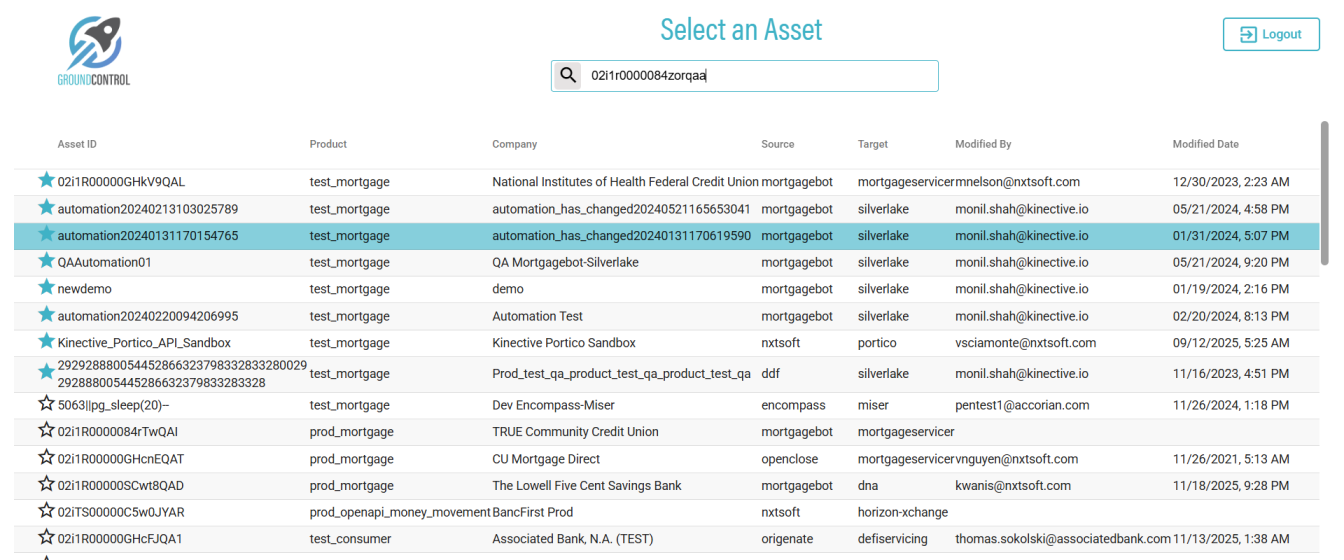Screen dimensions: 1344x560
Task: Select the Product column header
Action: click(x=328, y=144)
